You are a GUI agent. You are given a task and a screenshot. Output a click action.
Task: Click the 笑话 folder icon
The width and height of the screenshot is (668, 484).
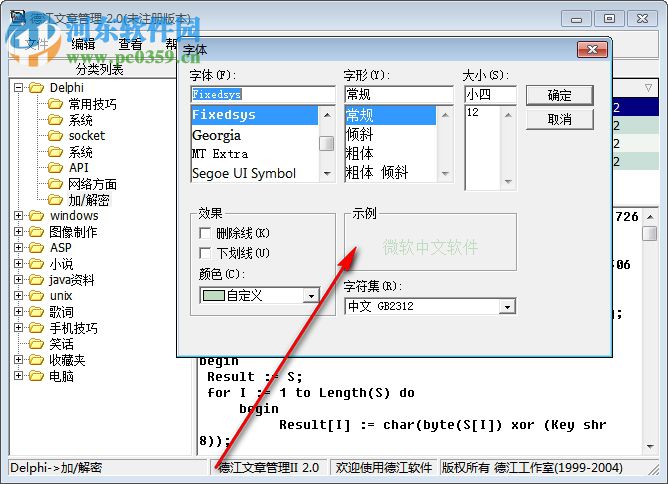(37, 344)
